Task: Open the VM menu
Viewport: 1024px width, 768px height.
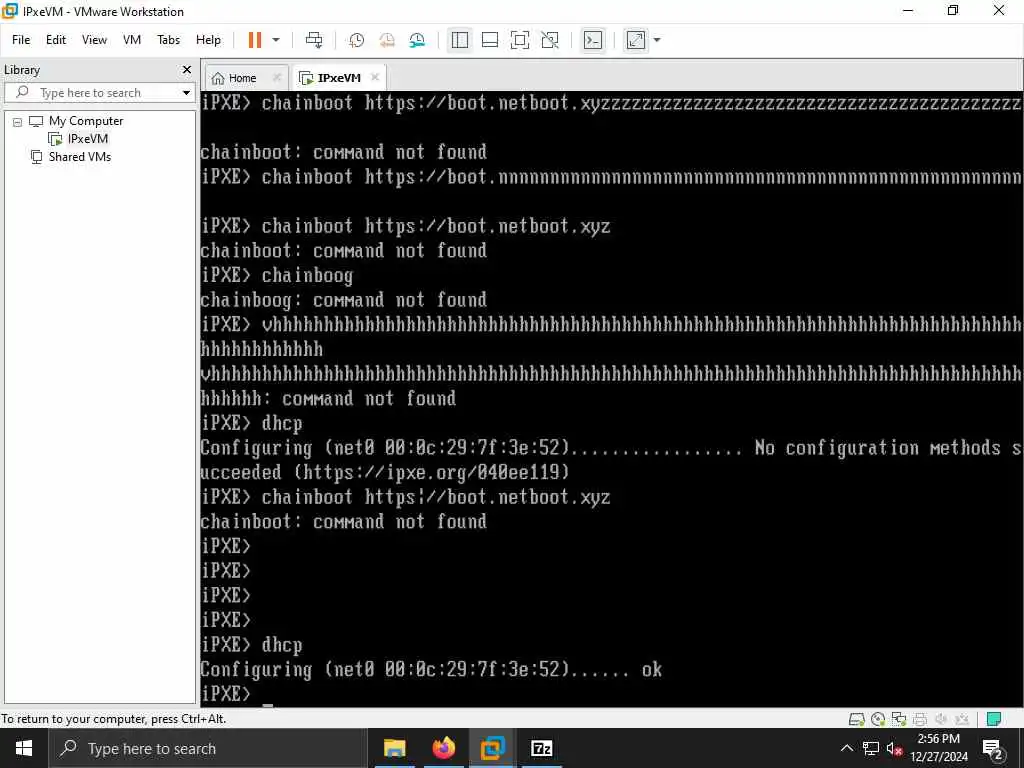Action: 132,40
